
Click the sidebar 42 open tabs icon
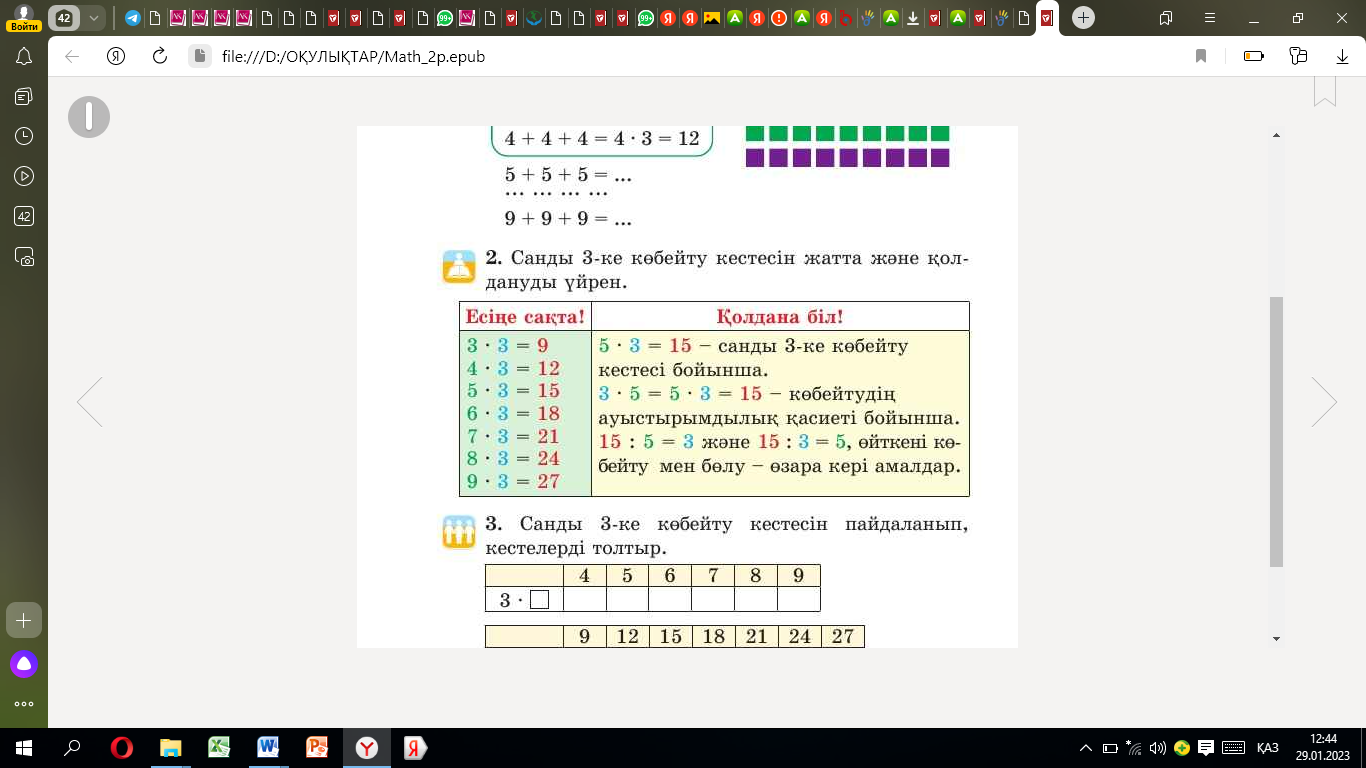point(24,216)
